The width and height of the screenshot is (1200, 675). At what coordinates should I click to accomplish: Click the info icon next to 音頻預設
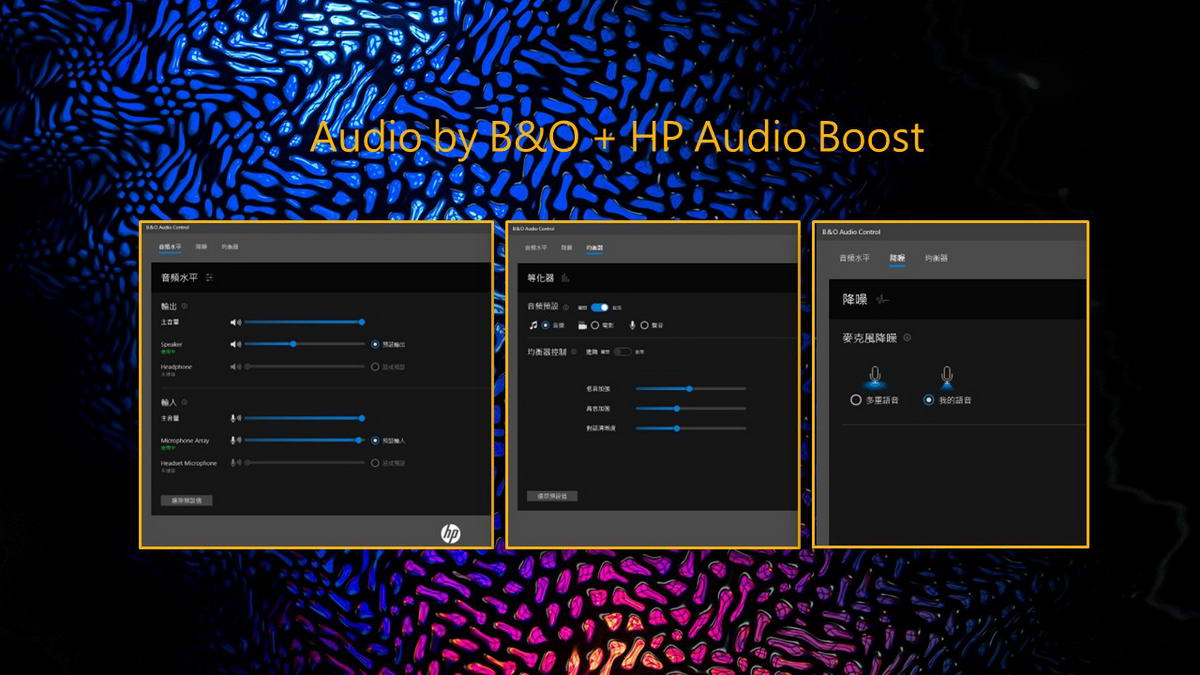click(x=566, y=307)
